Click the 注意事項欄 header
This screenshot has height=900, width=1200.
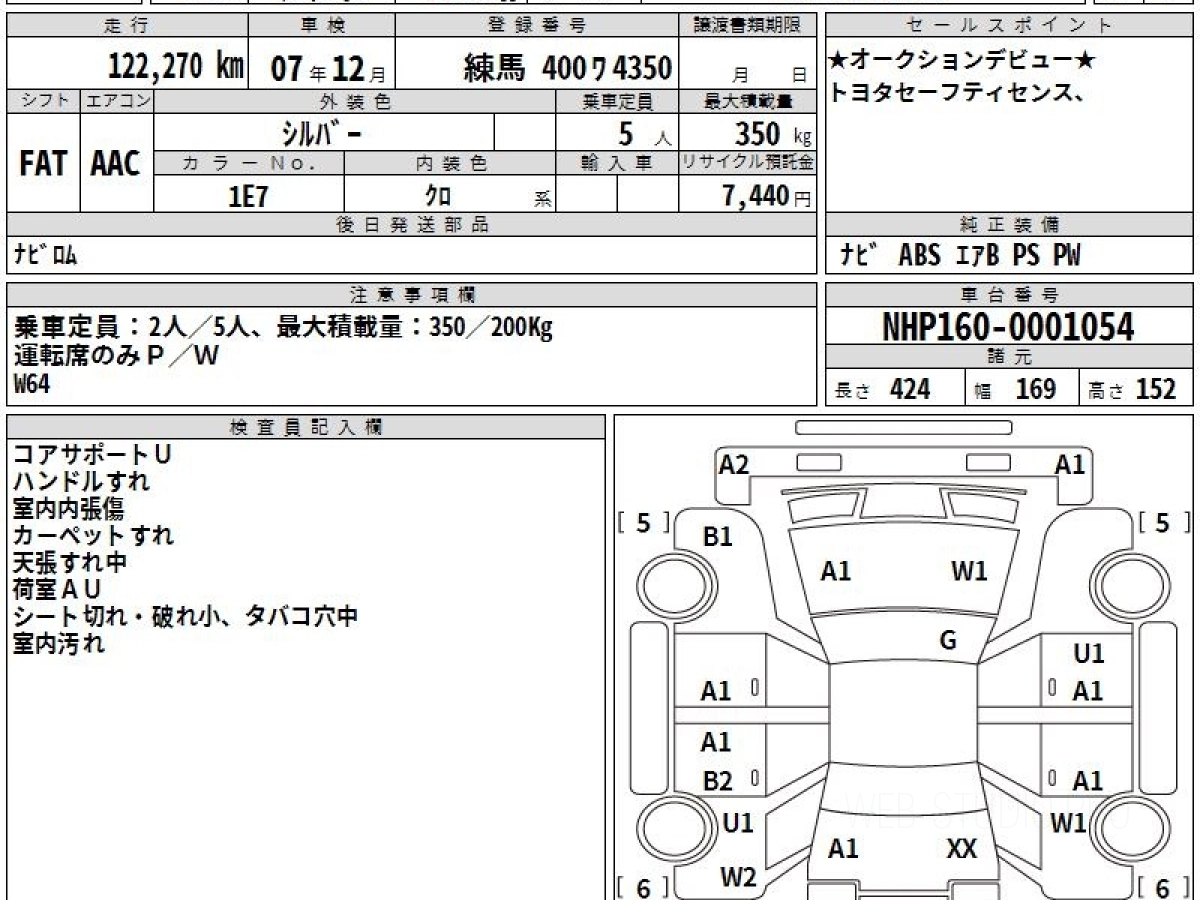point(411,294)
